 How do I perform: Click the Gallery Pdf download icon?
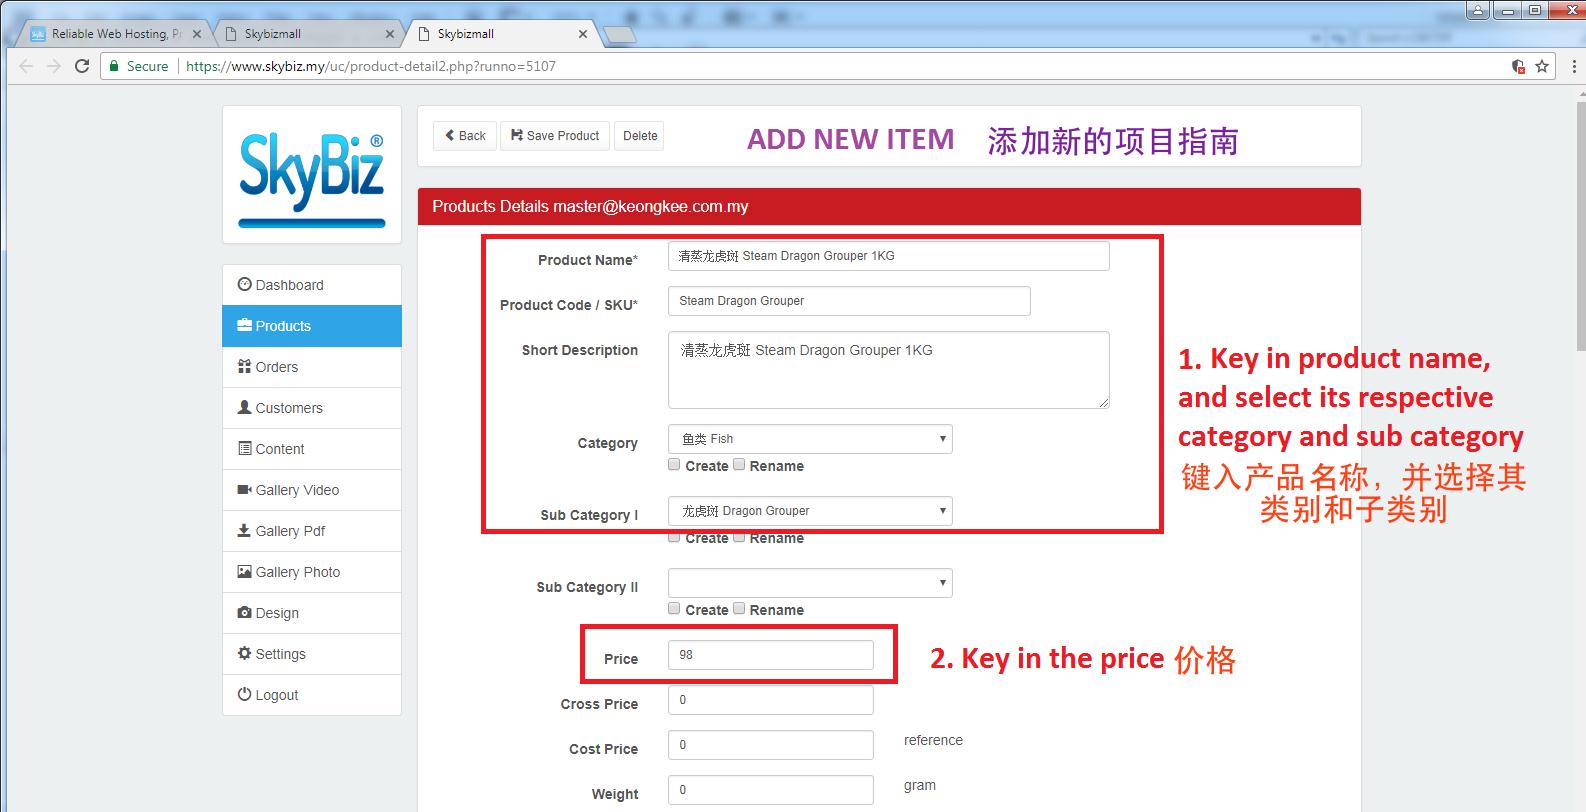244,530
